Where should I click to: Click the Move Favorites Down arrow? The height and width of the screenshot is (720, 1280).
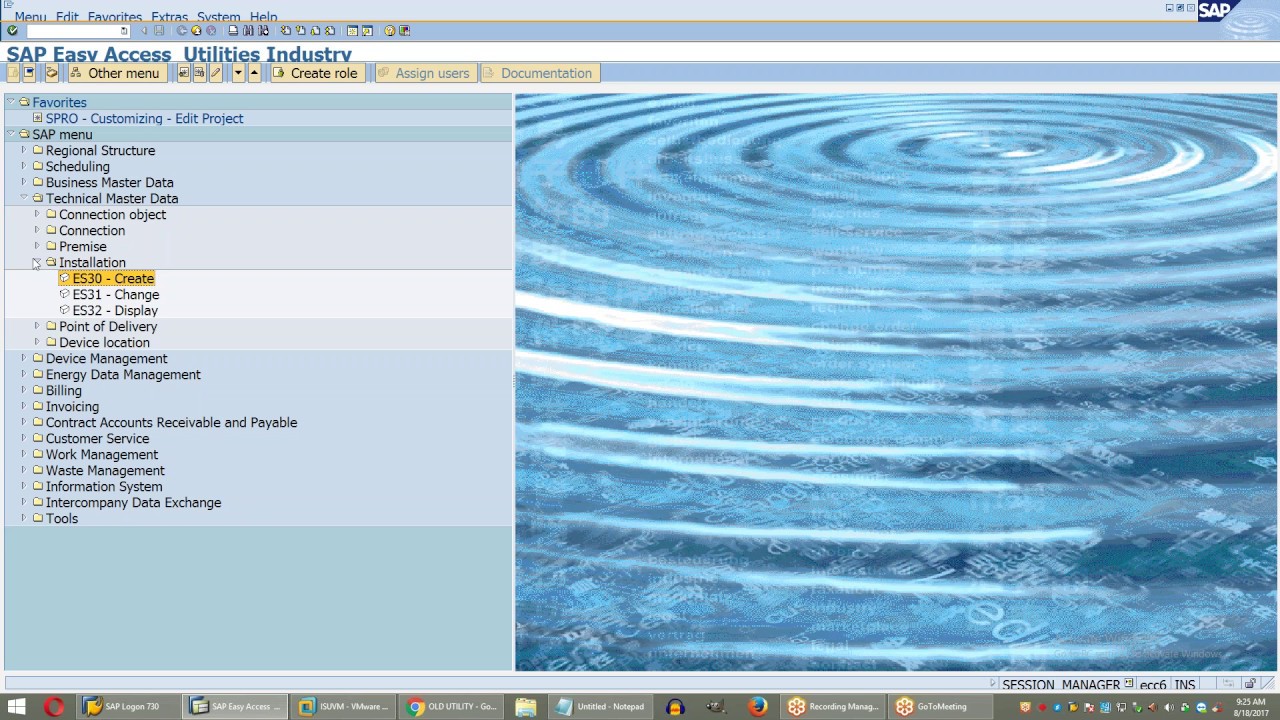coord(238,73)
